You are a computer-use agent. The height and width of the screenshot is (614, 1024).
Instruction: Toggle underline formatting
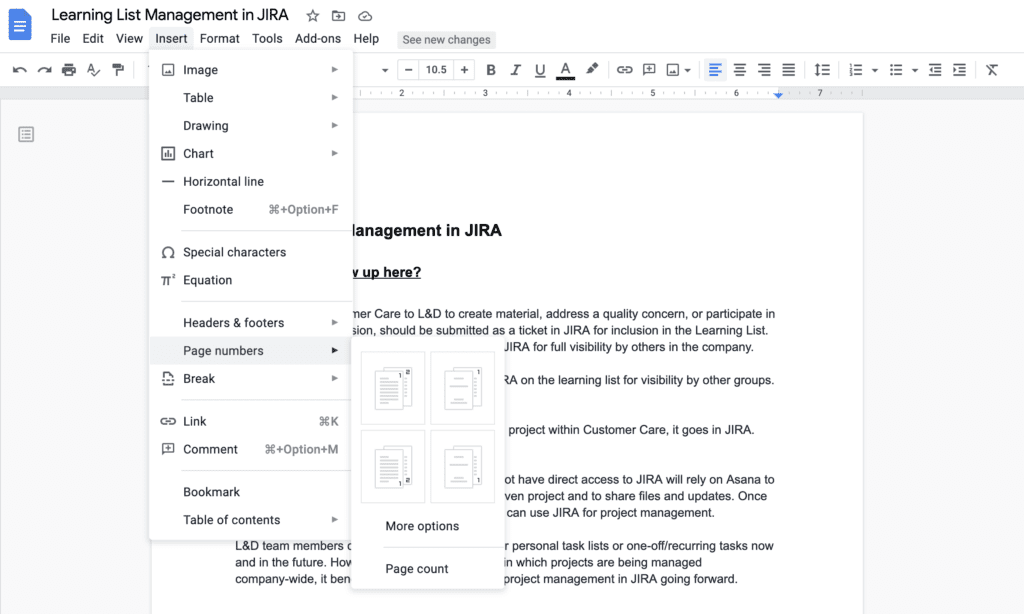539,70
